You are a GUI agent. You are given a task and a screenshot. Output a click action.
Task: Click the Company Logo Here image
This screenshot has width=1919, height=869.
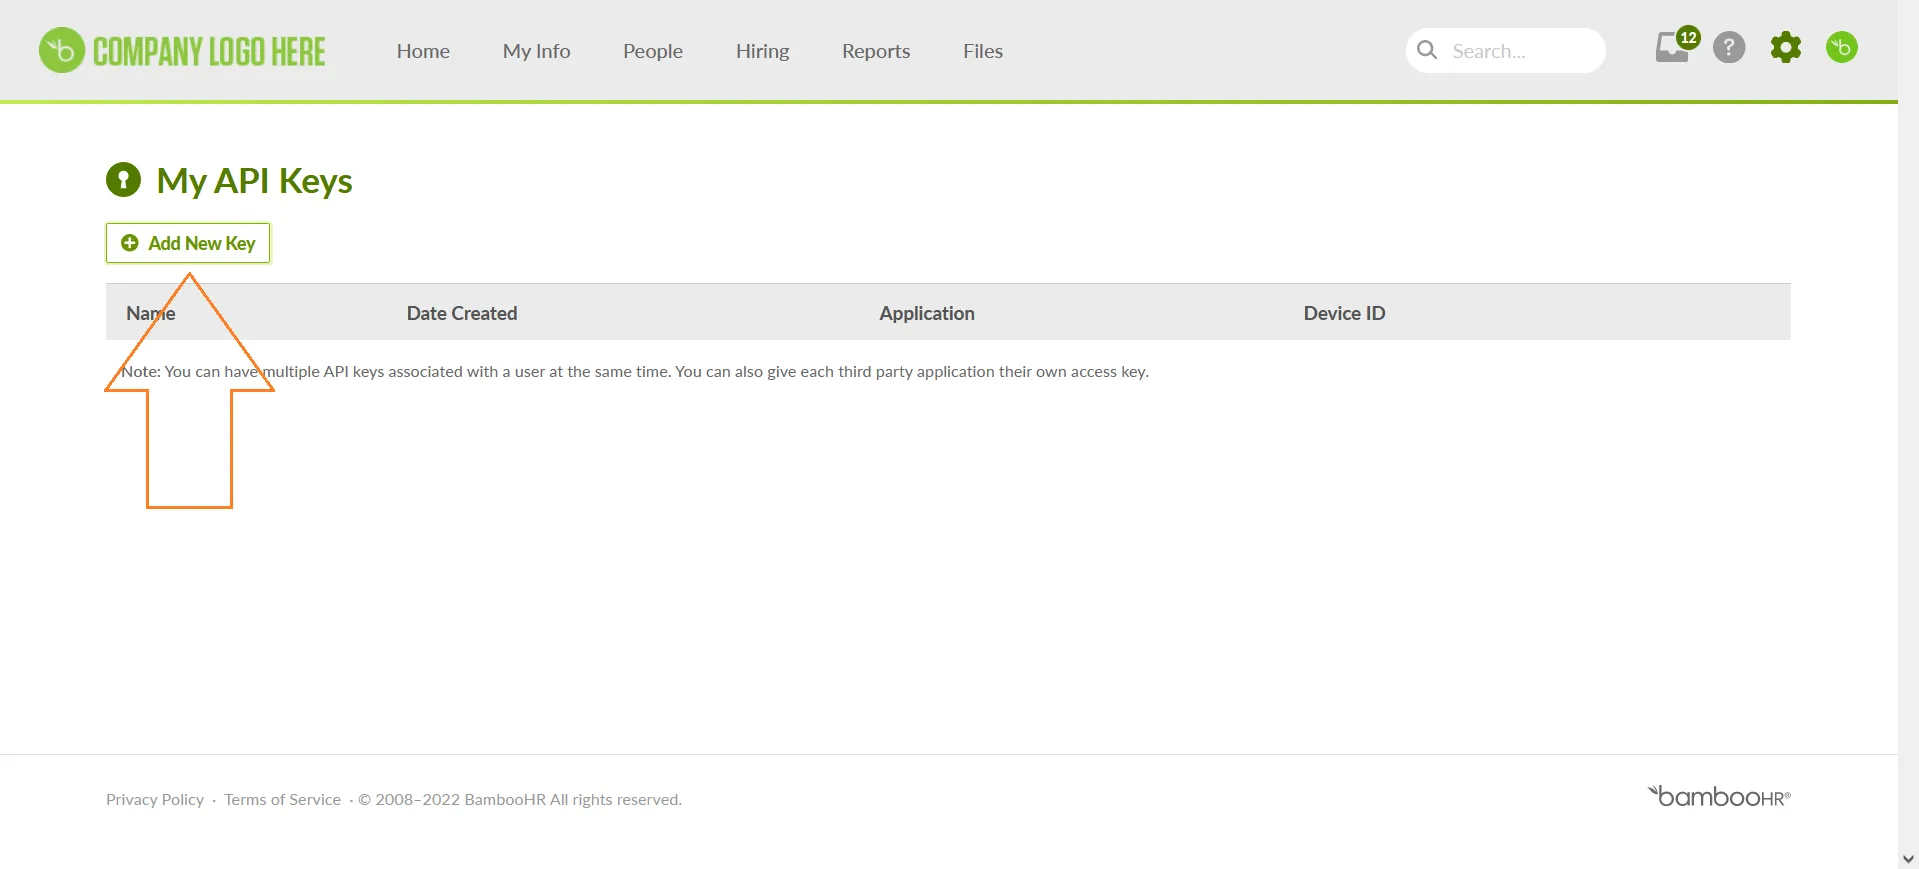pyautogui.click(x=182, y=50)
